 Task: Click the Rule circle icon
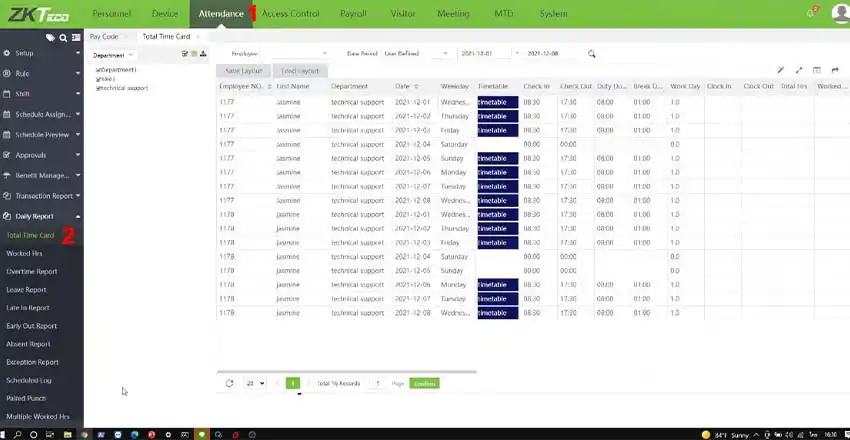click(7, 74)
